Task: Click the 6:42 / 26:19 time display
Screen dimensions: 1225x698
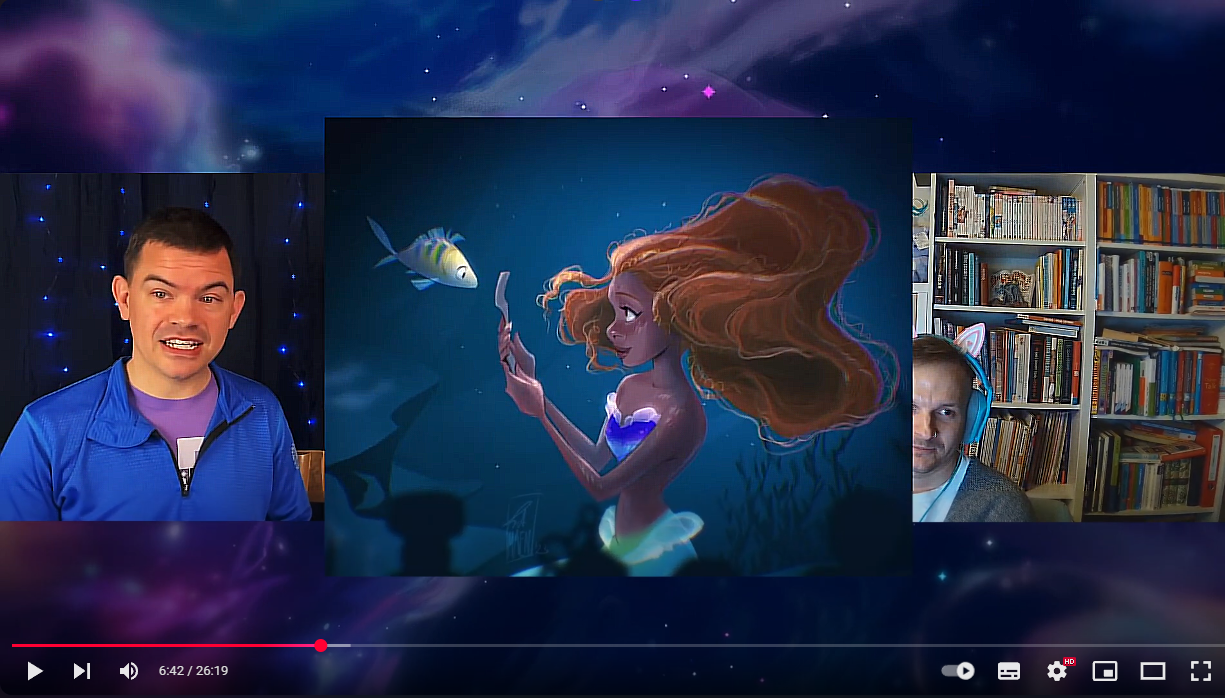Action: [x=193, y=671]
